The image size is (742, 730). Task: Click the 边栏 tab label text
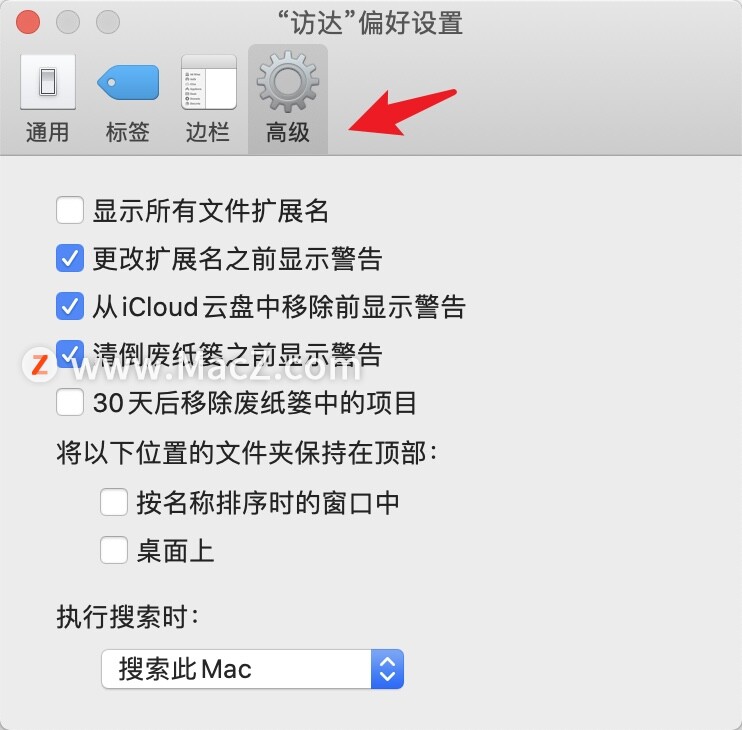[x=208, y=132]
